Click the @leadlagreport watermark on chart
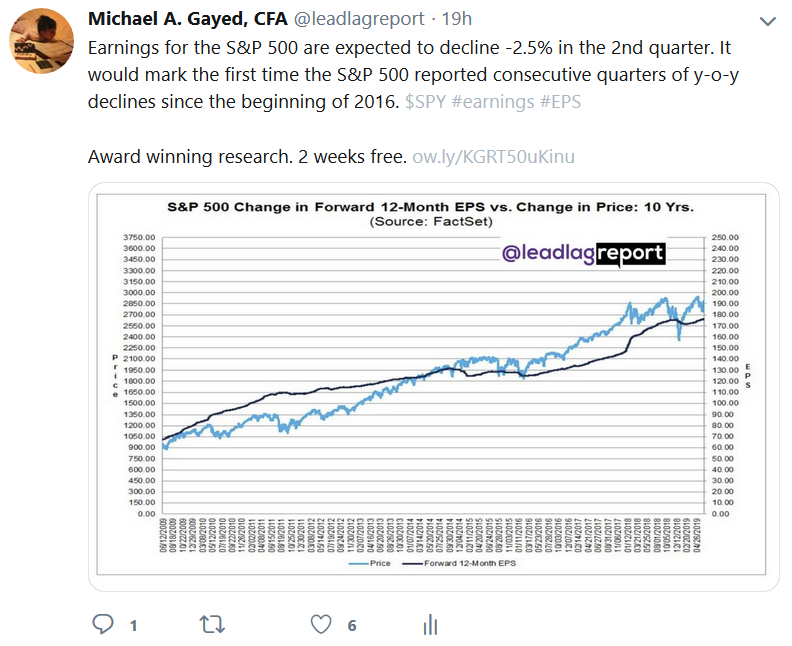Screen dimensions: 792x646 583,254
